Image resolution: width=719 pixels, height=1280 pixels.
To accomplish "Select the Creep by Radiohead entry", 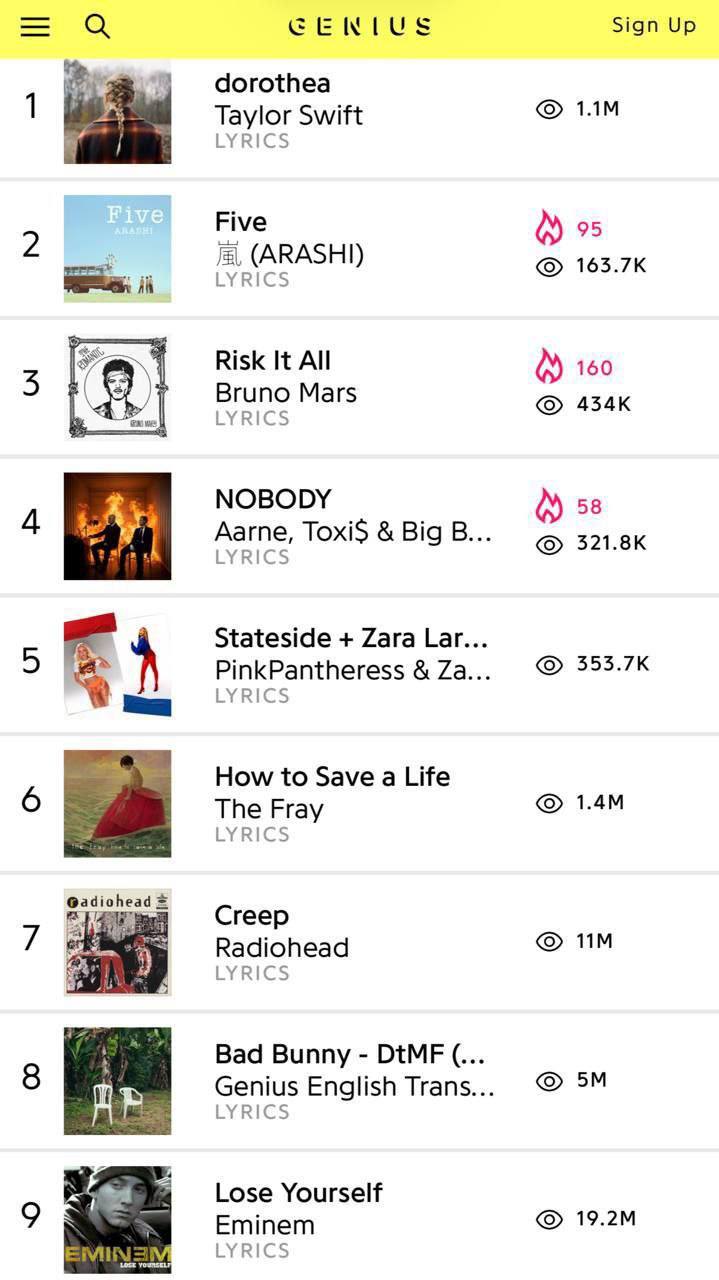I will coord(252,916).
